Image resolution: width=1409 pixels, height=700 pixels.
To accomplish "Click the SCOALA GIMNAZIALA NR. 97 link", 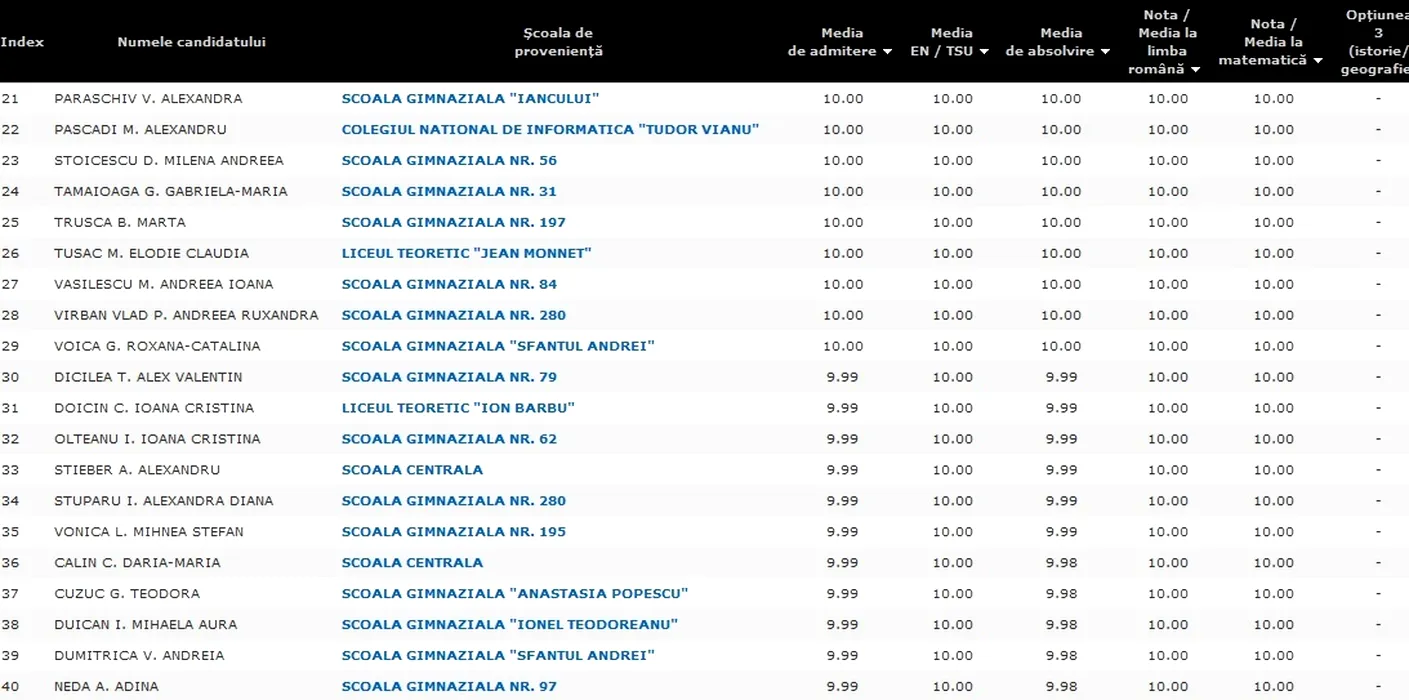I will [x=449, y=687].
